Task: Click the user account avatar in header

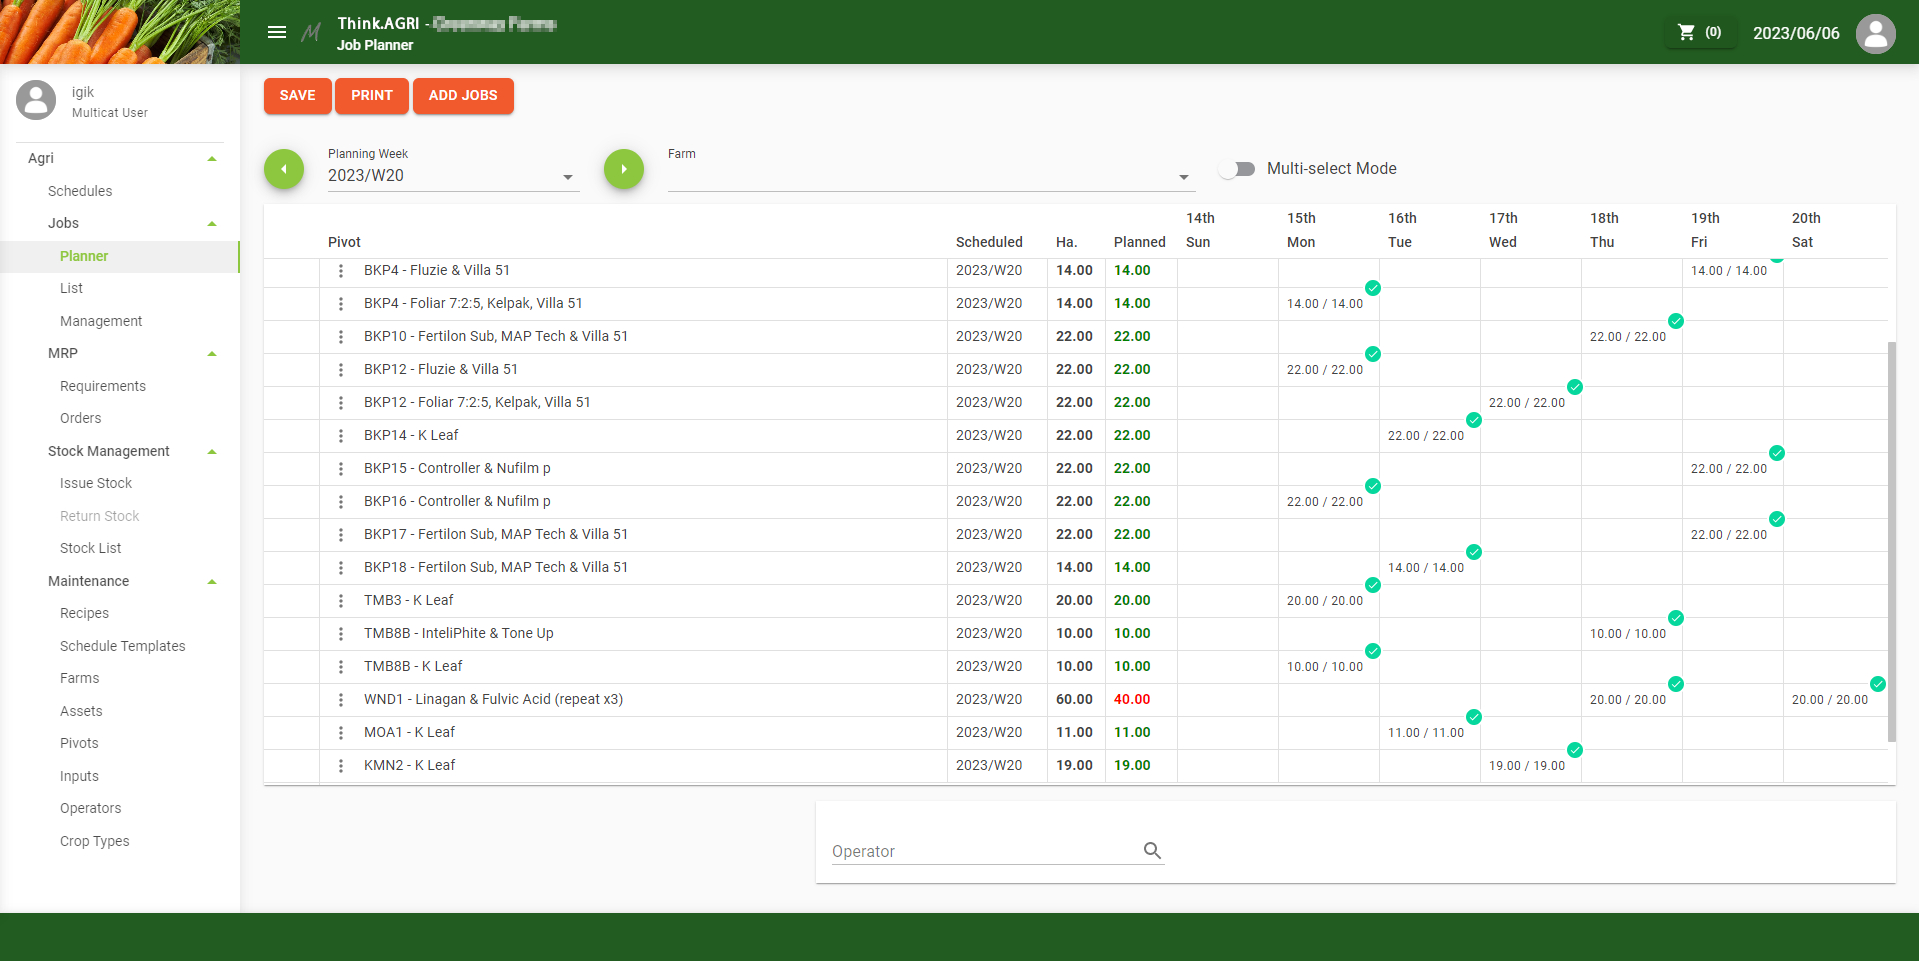Action: click(1875, 33)
